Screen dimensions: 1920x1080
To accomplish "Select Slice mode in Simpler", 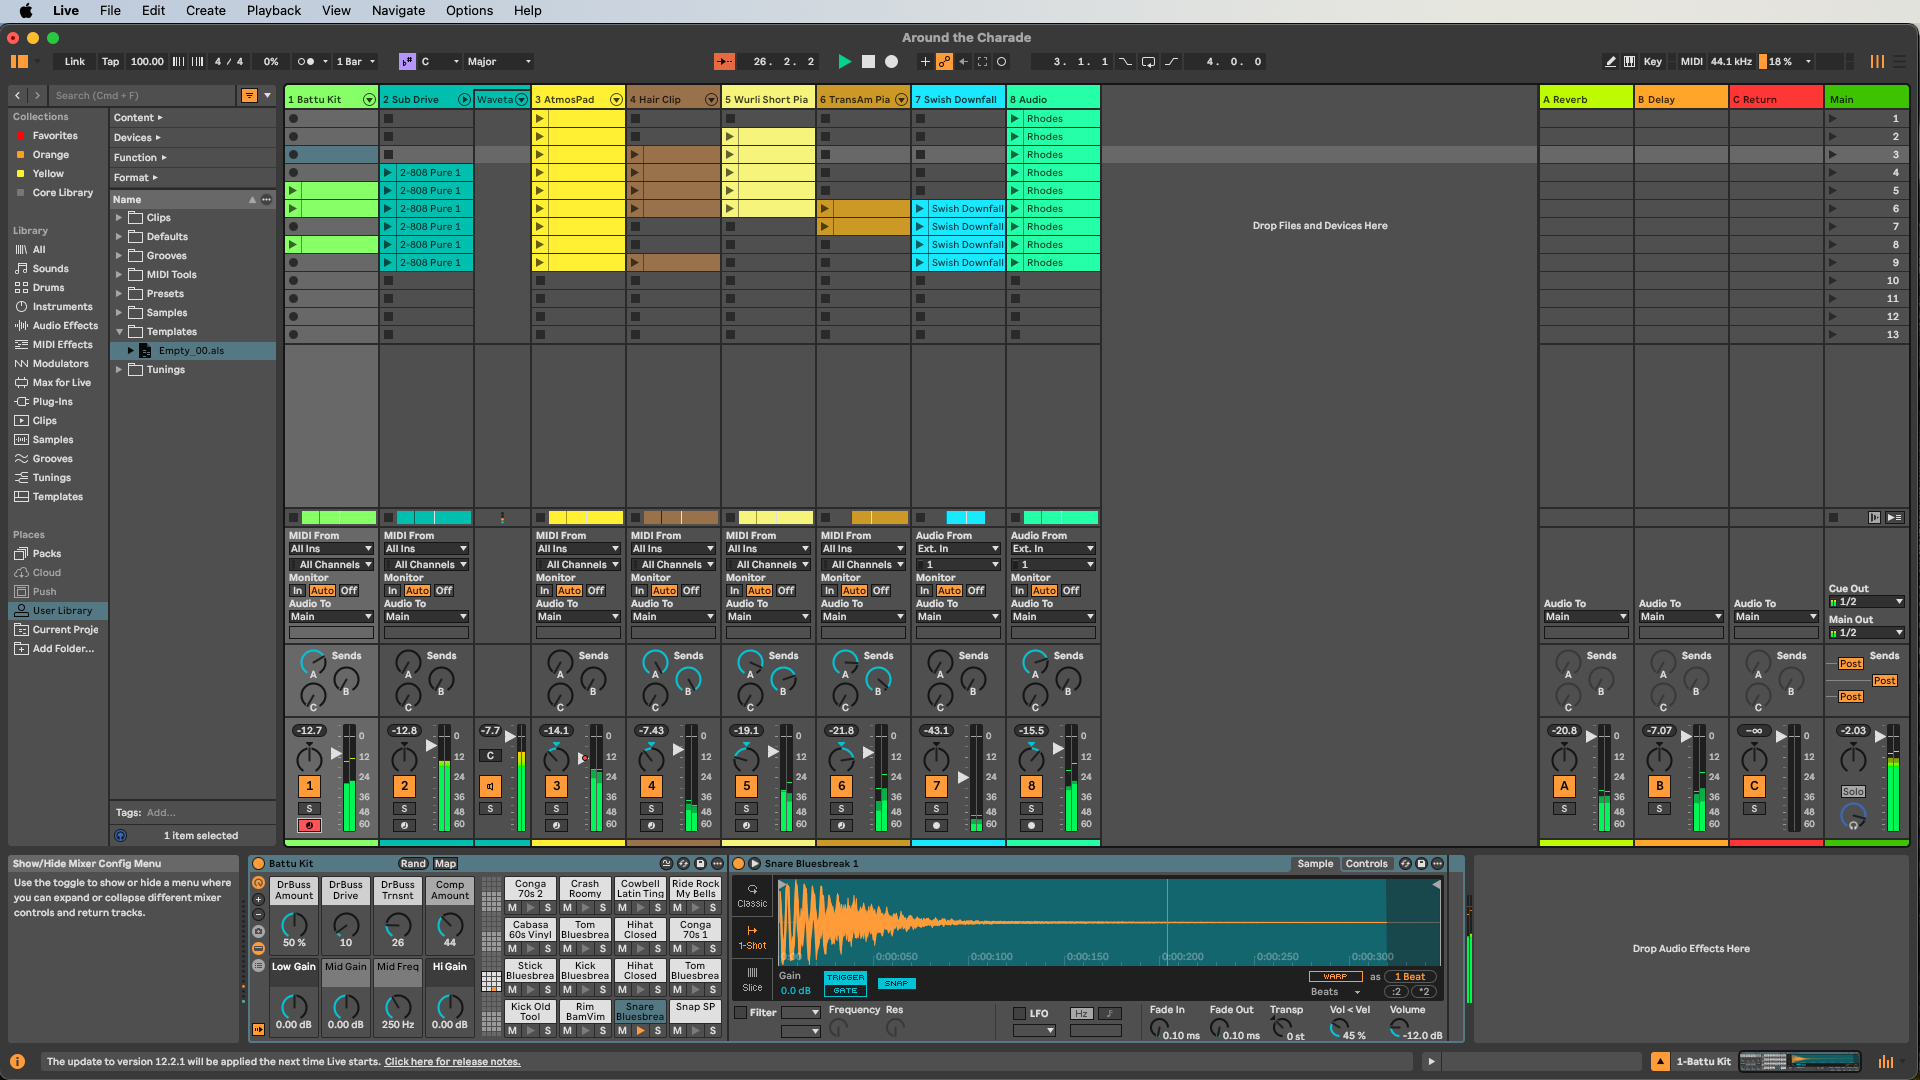I will [x=752, y=979].
